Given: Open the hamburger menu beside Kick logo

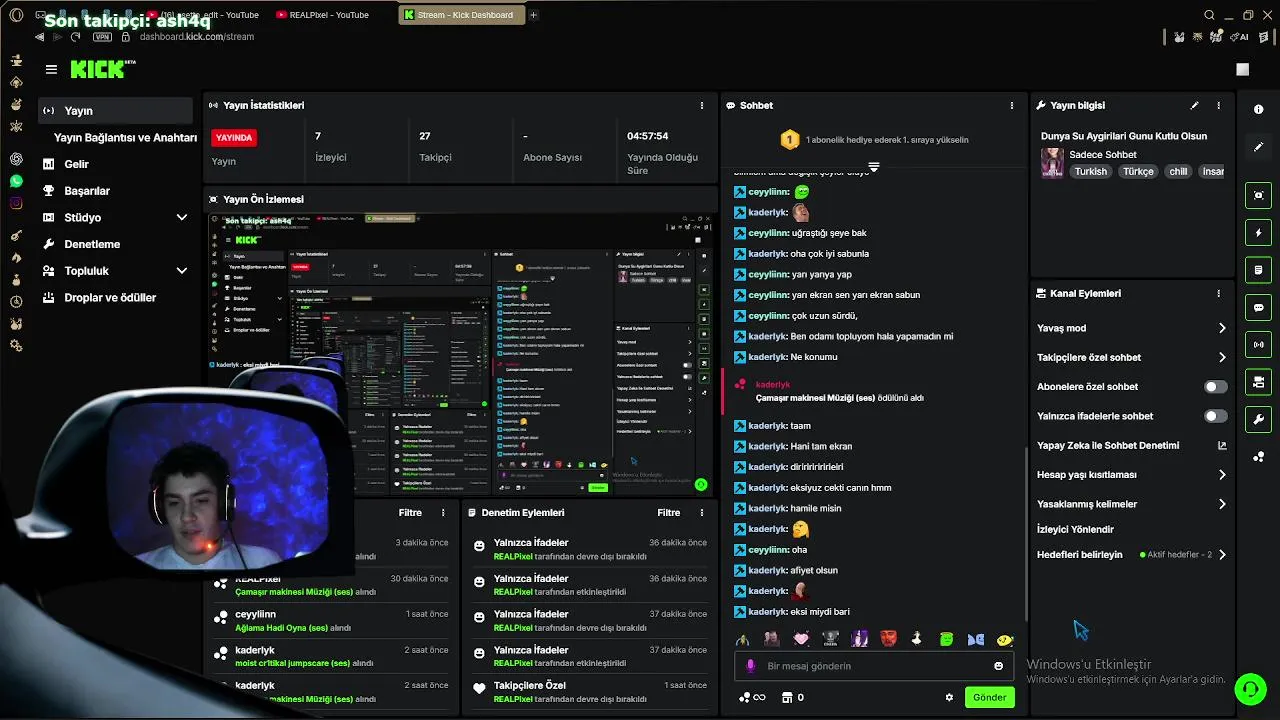Looking at the screenshot, I should coord(51,69).
